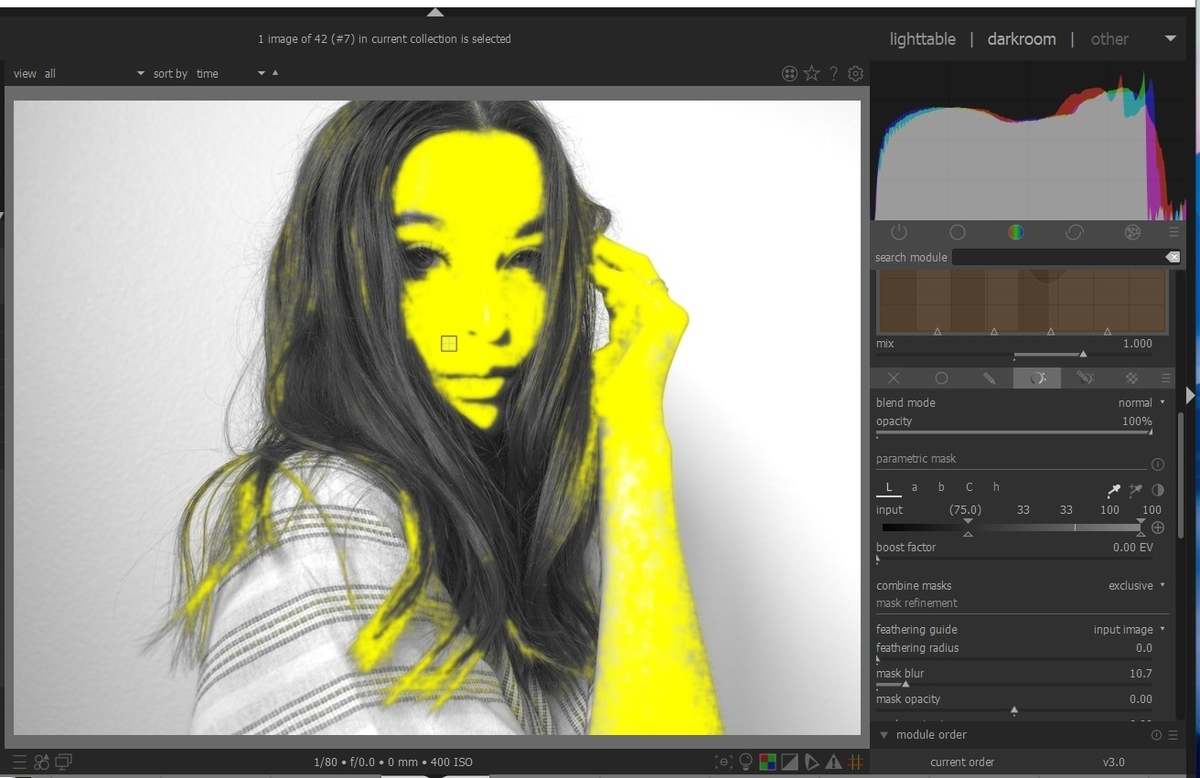Choose the L channel tab
This screenshot has width=1200, height=778.
tap(889, 487)
